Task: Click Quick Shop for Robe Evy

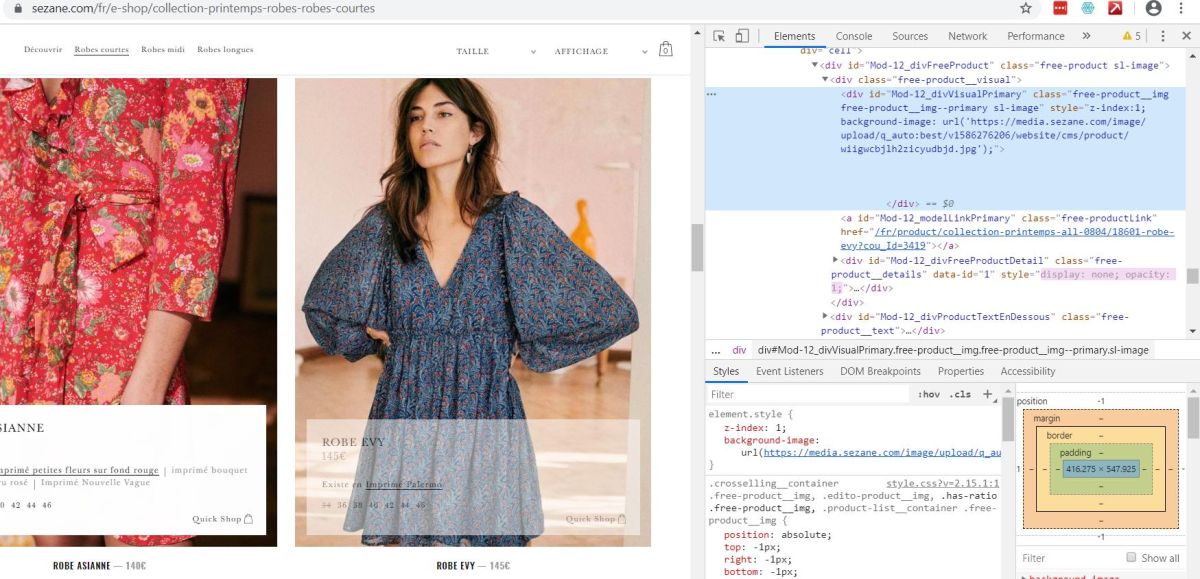Action: (x=595, y=519)
